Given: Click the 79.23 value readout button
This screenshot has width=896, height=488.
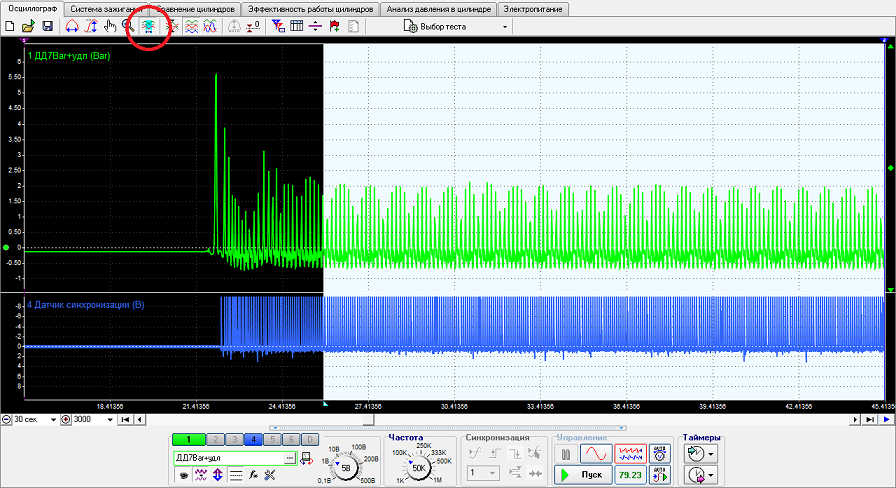Looking at the screenshot, I should (630, 475).
